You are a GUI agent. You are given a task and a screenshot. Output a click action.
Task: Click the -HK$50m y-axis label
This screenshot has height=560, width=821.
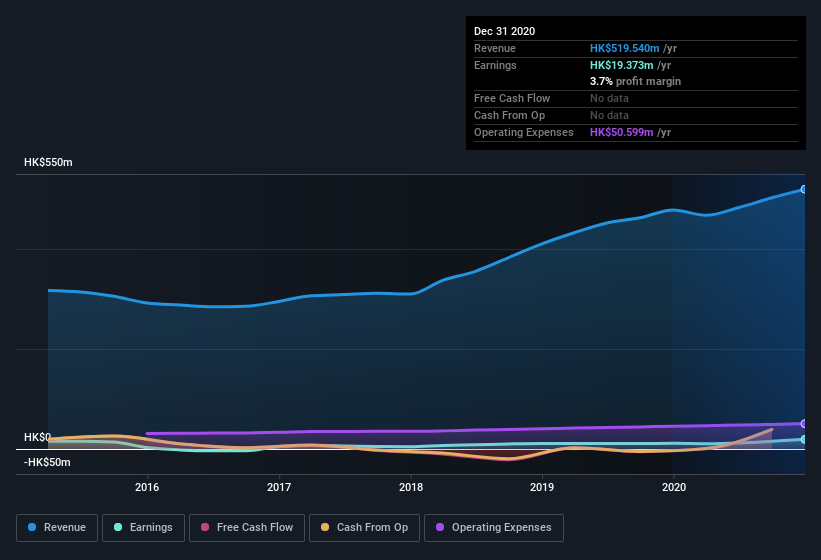click(x=47, y=462)
